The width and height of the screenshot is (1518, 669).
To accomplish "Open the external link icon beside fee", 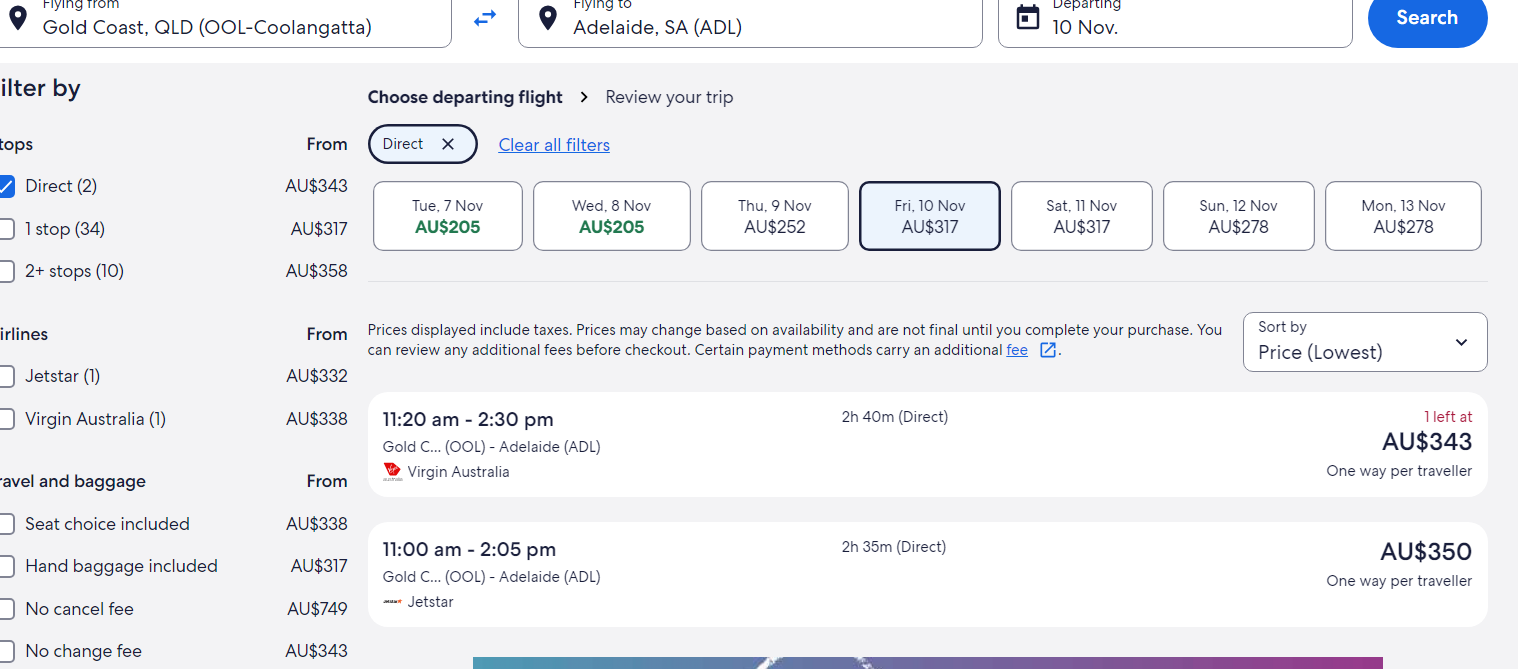I will pyautogui.click(x=1048, y=350).
